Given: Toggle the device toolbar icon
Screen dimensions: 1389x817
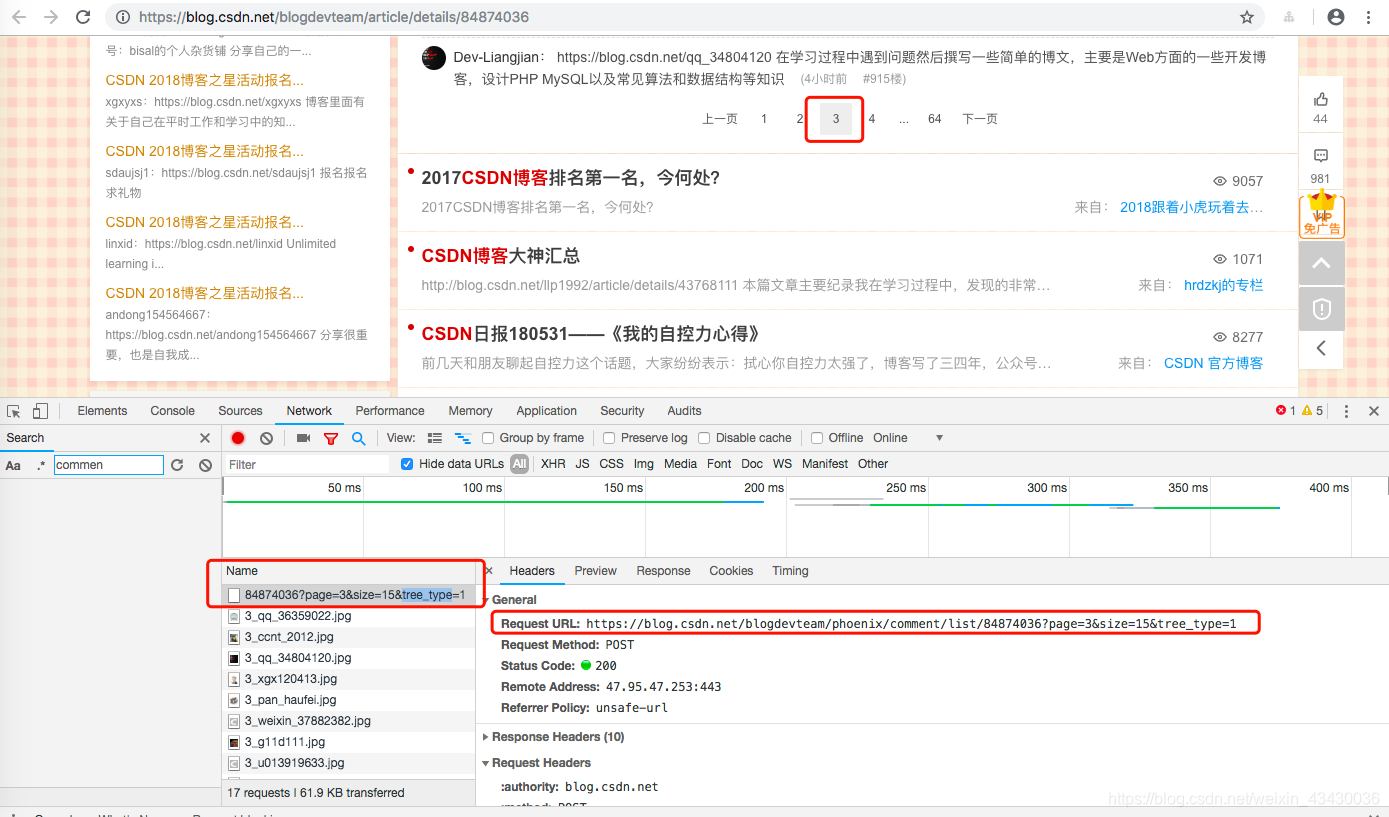Looking at the screenshot, I should click(40, 411).
